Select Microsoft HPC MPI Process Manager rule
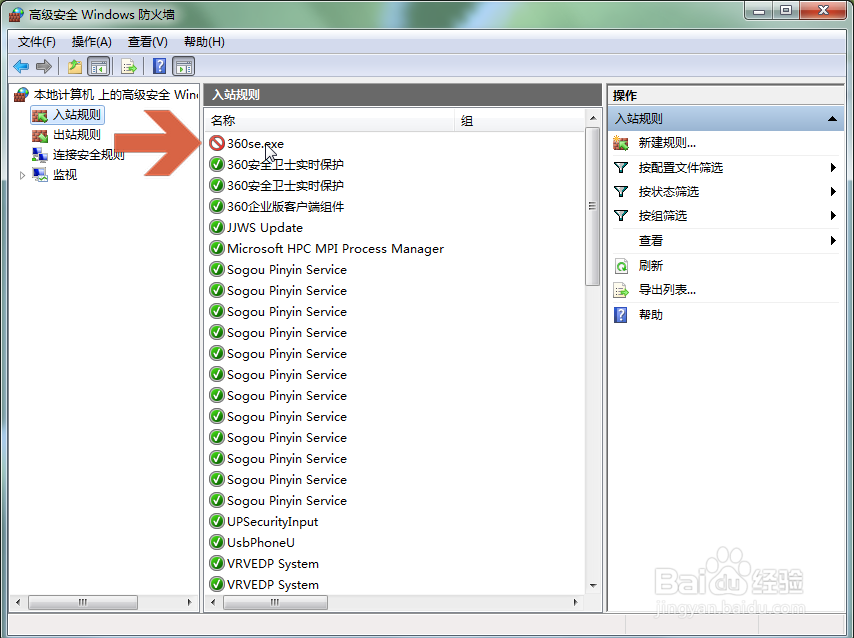This screenshot has height=638, width=854. point(335,249)
